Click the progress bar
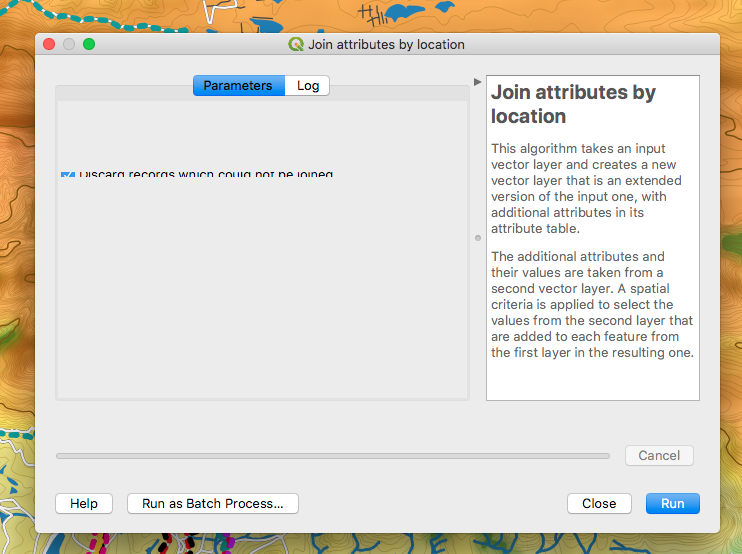The width and height of the screenshot is (742, 554). [333, 456]
